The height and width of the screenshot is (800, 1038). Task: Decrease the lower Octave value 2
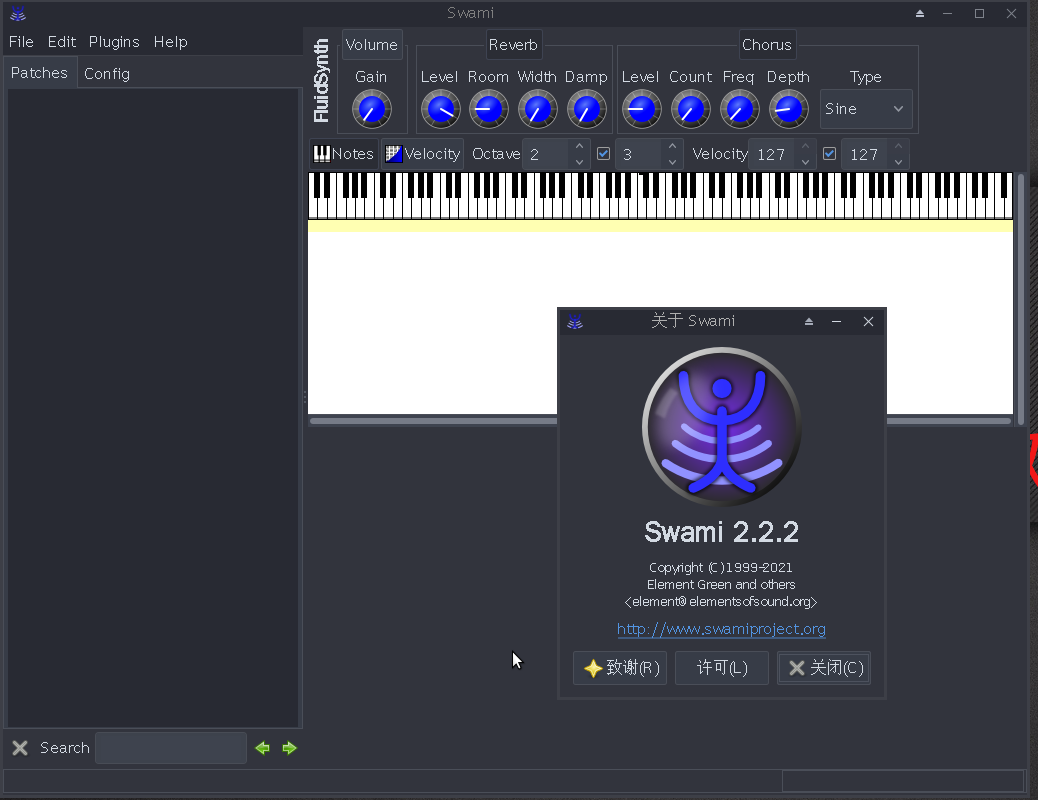(x=579, y=162)
